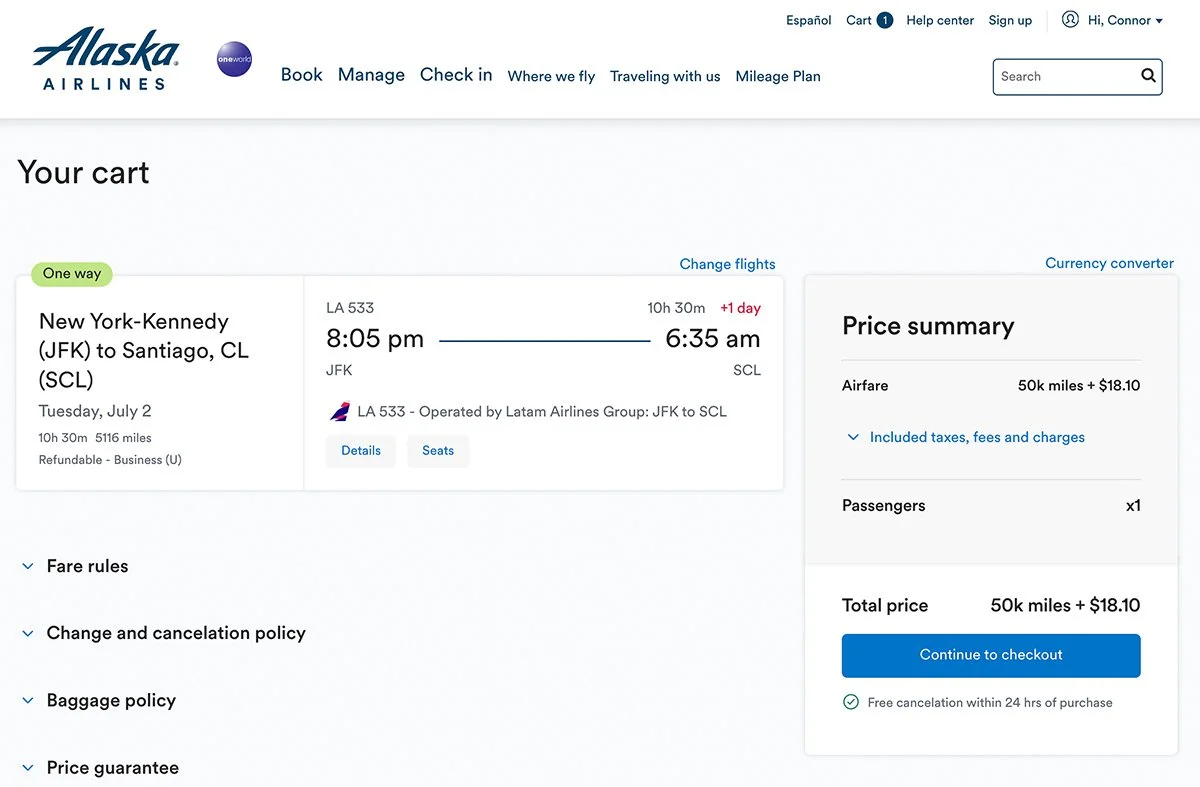
Task: Open the Book menu
Action: click(x=301, y=75)
